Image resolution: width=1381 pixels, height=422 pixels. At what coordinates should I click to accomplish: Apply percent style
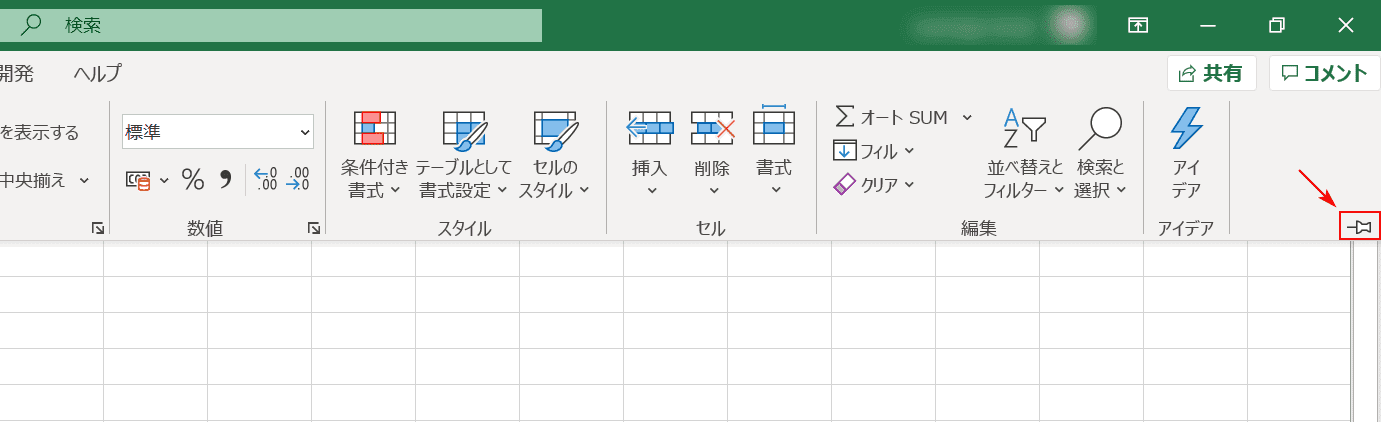(x=193, y=180)
